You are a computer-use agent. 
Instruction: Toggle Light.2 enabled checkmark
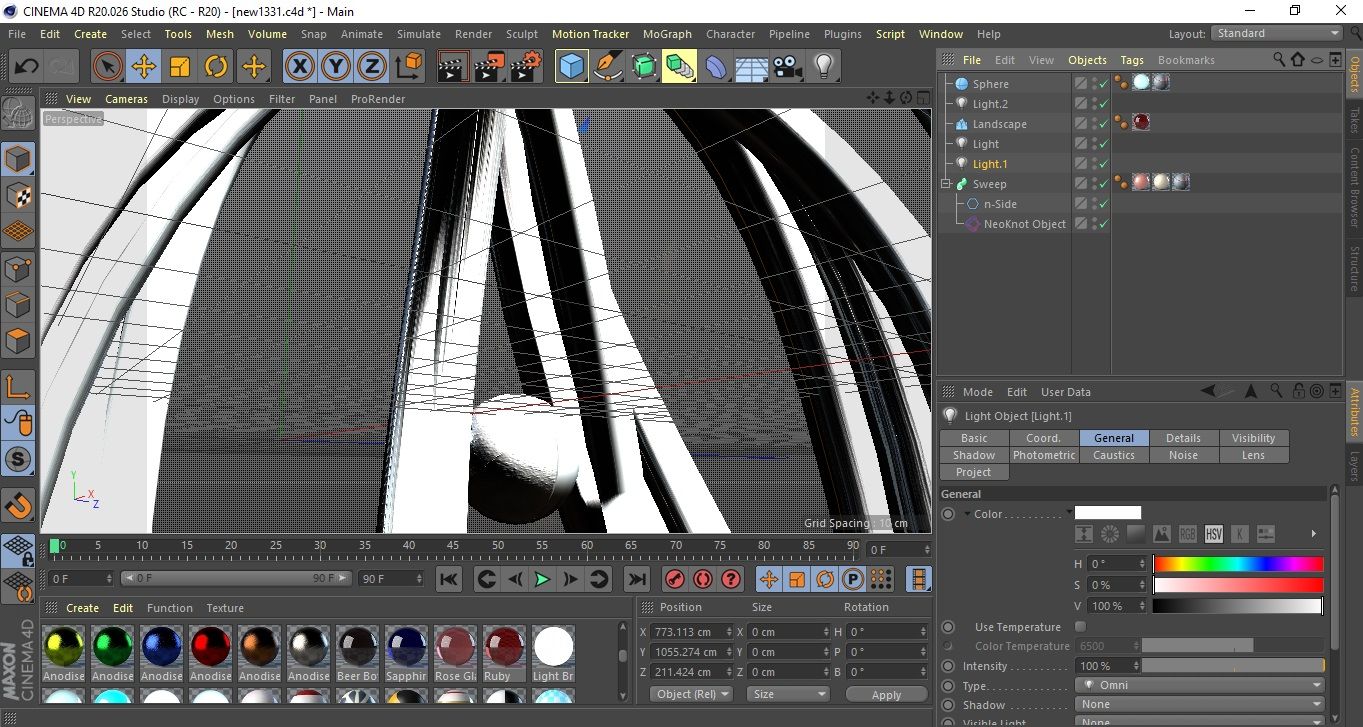(x=1103, y=104)
